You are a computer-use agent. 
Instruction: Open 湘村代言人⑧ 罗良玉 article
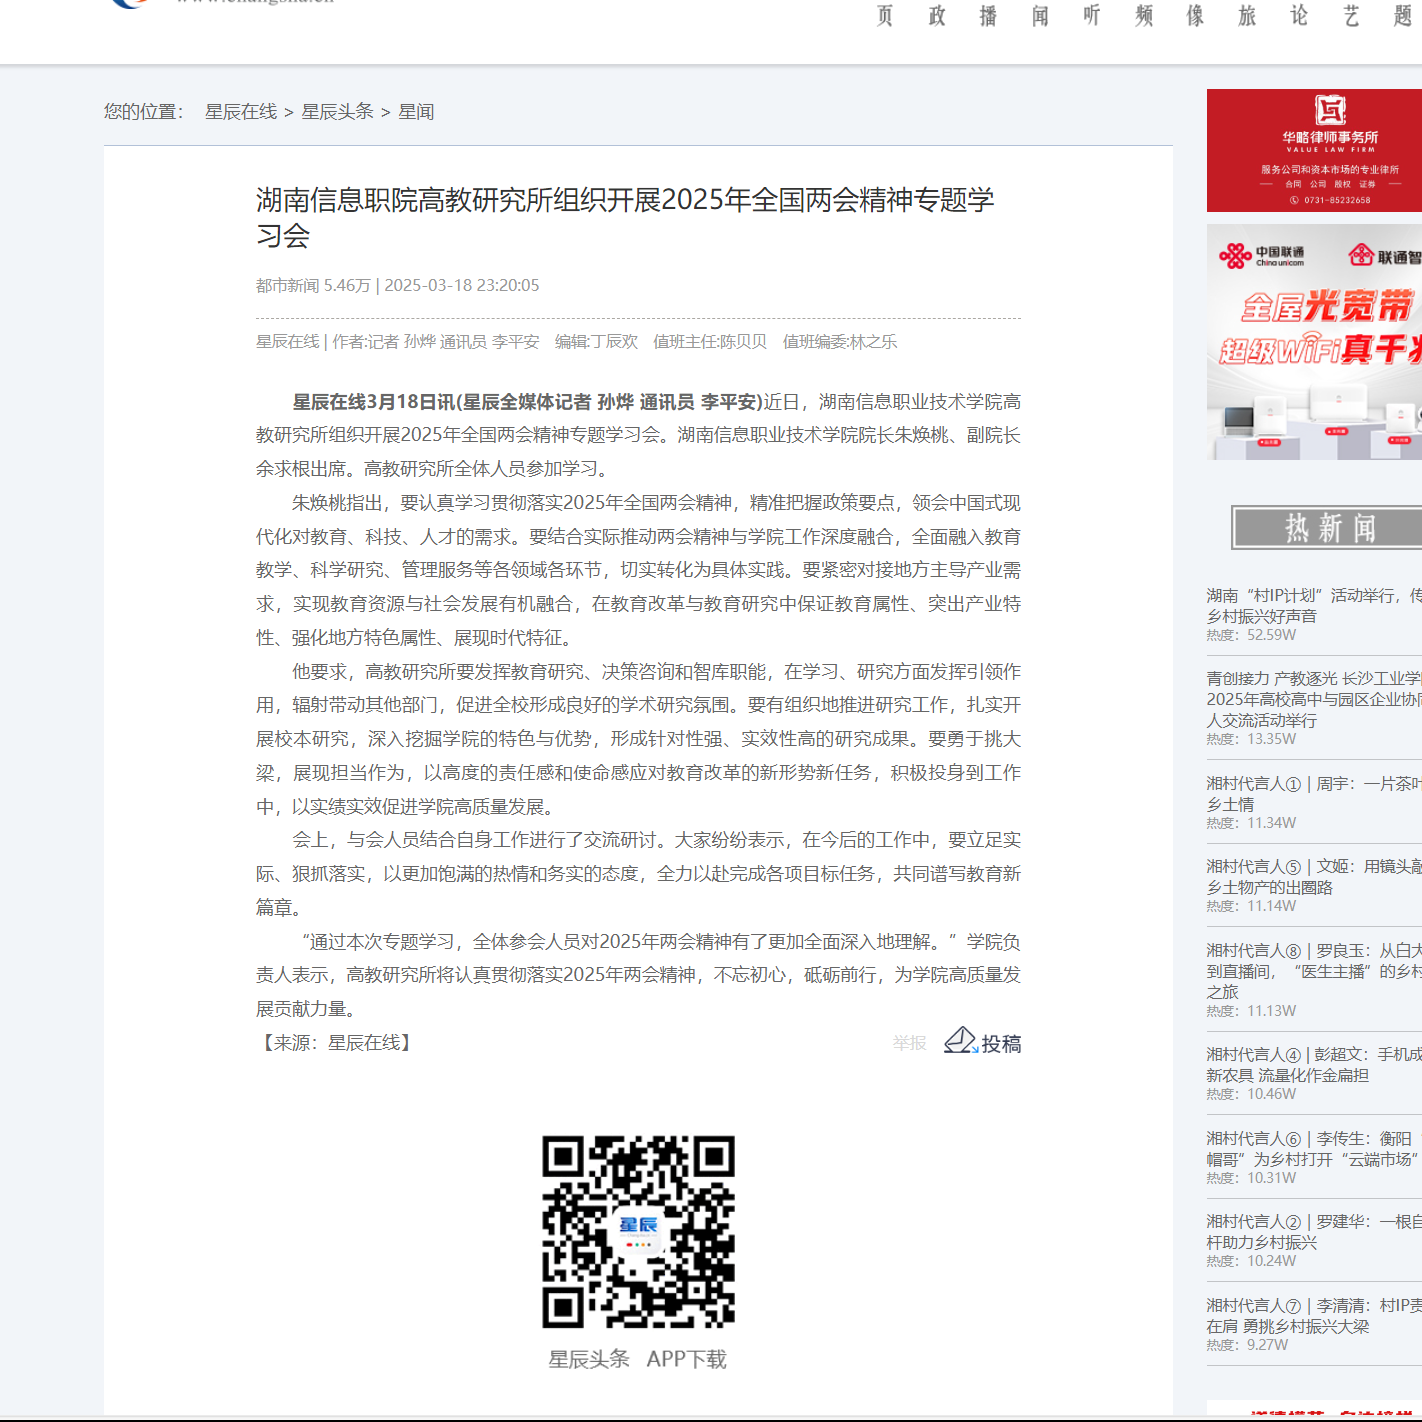(x=1313, y=970)
